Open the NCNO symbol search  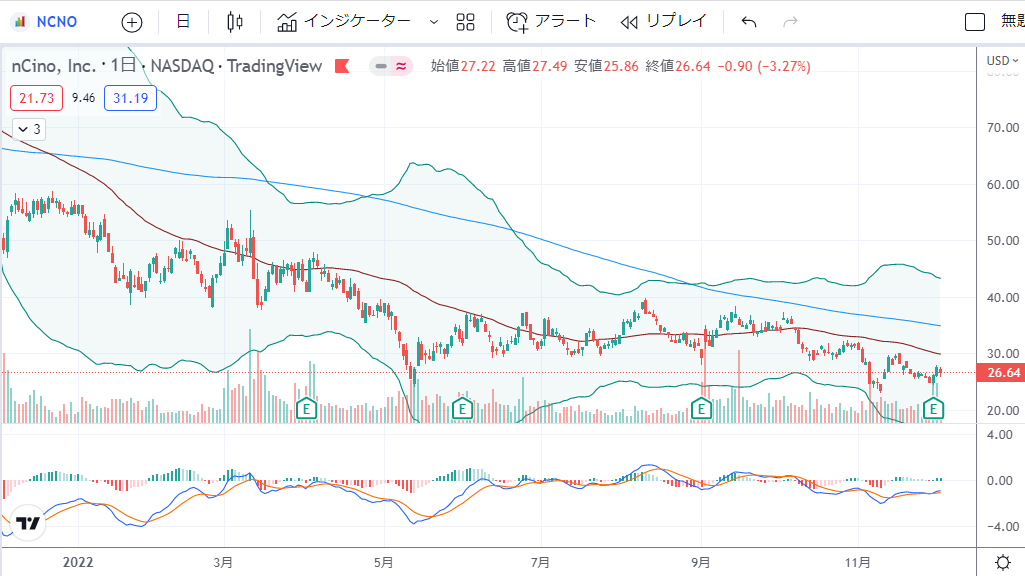46,22
